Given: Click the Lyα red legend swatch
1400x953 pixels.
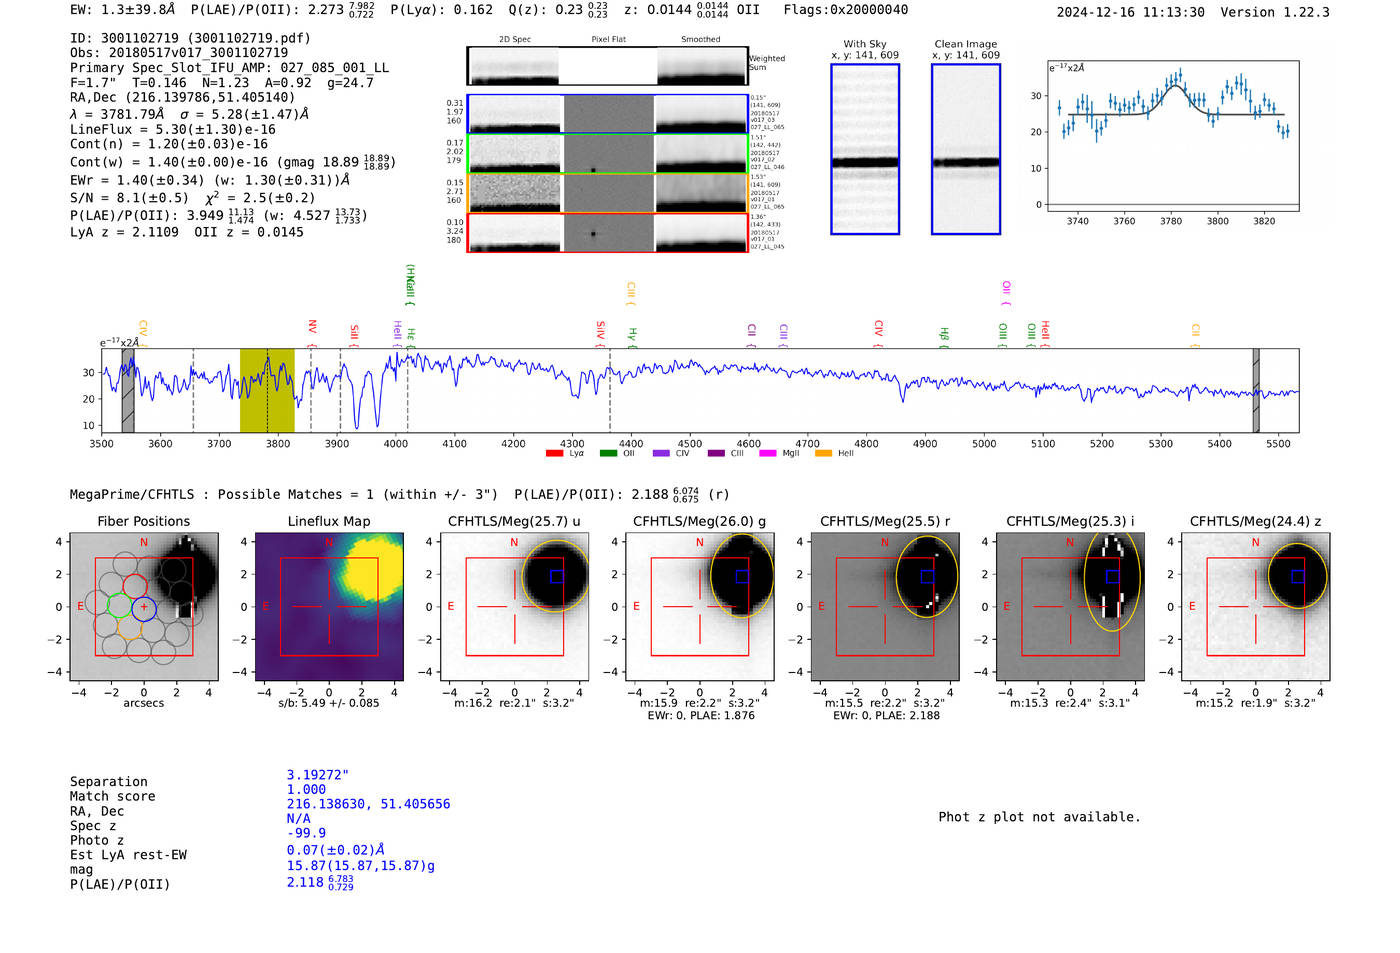Looking at the screenshot, I should click(555, 454).
